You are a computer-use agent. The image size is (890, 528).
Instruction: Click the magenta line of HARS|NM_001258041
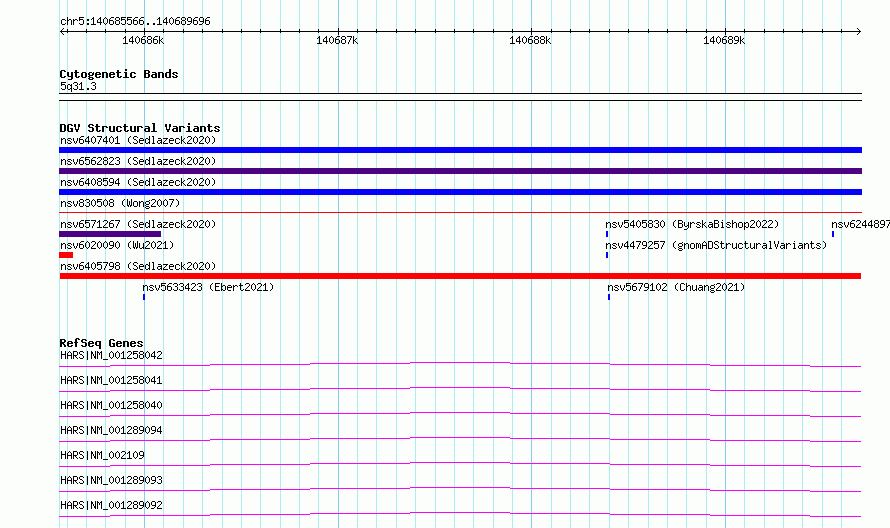click(460, 389)
